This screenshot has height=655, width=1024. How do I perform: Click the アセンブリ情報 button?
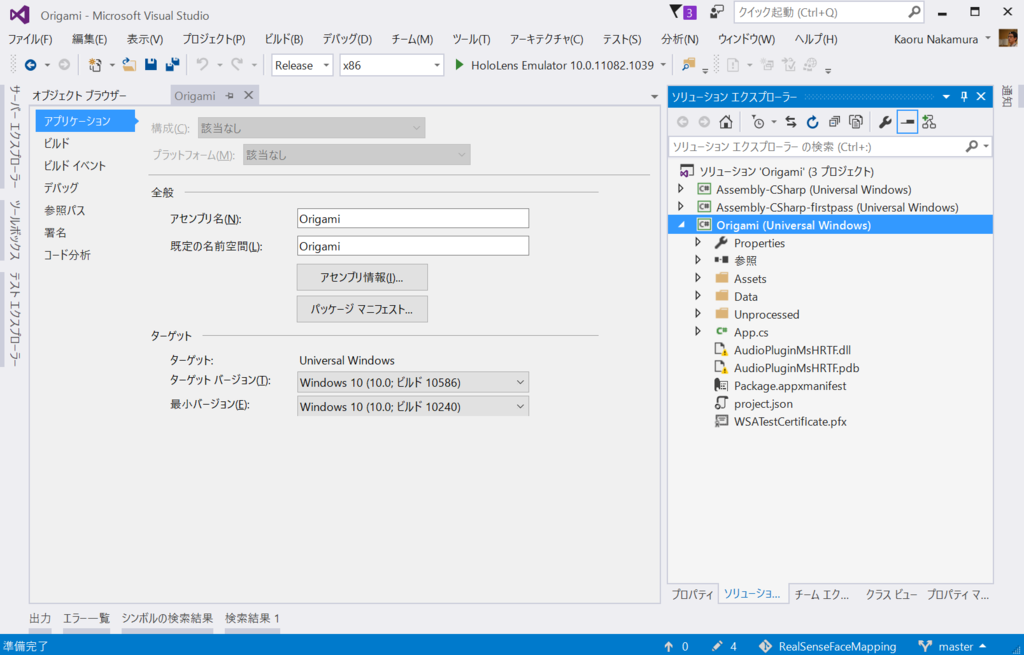pos(362,278)
